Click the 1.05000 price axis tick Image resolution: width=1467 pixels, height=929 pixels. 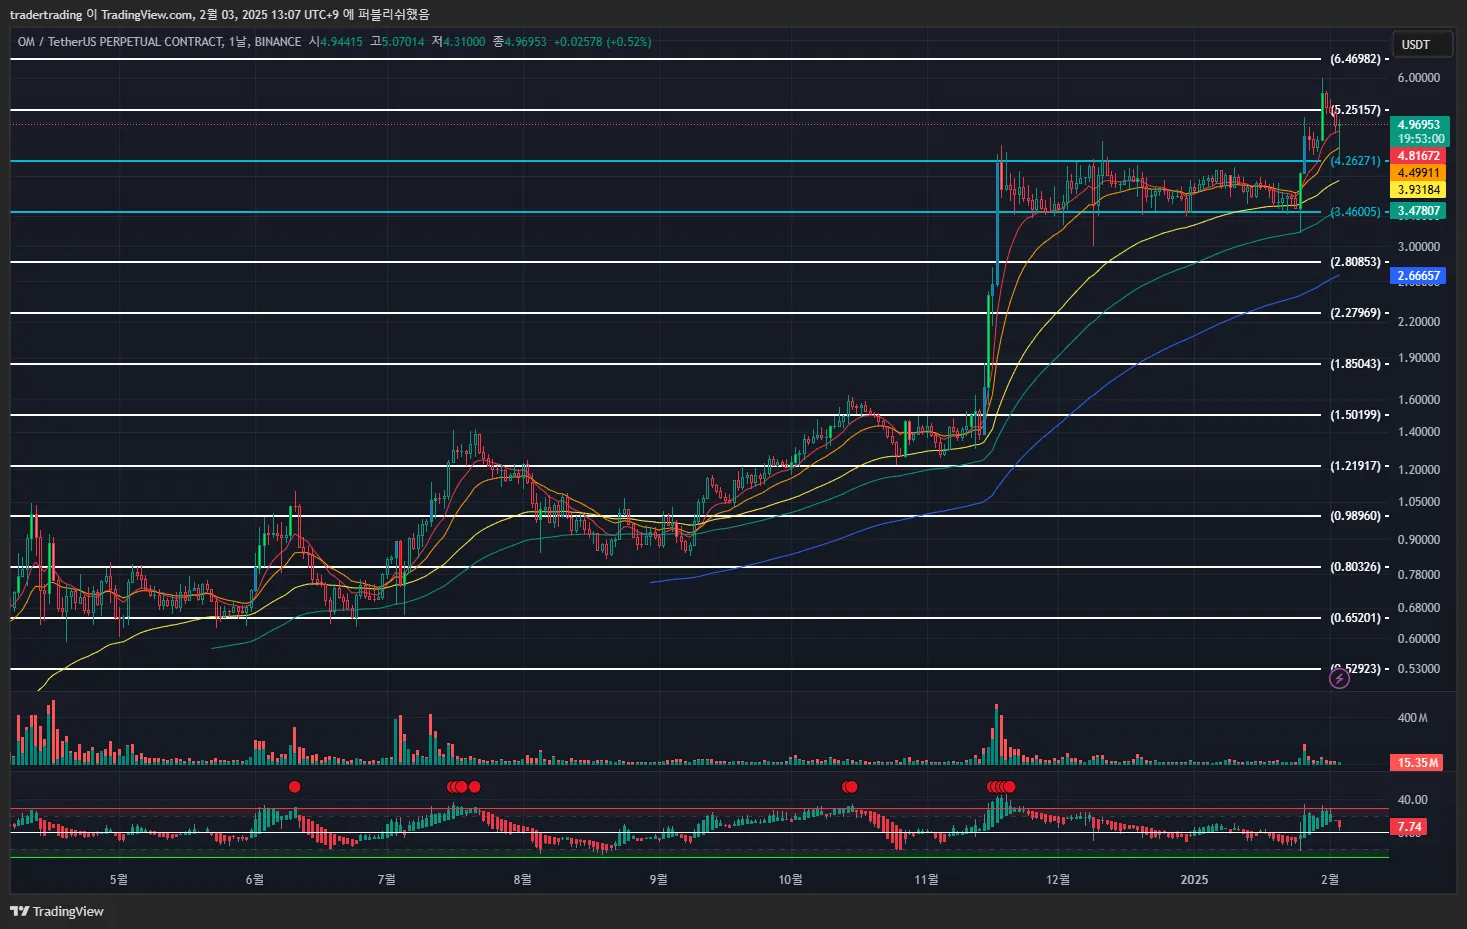[x=1418, y=502]
